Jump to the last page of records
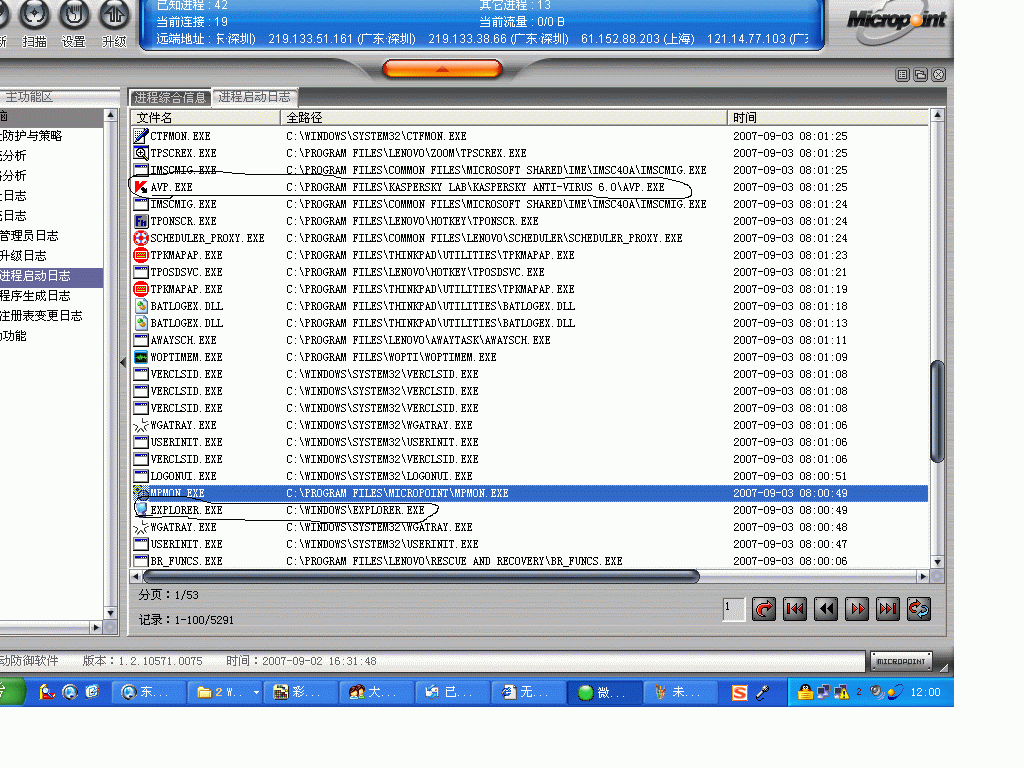The height and width of the screenshot is (768, 1024). 887,608
